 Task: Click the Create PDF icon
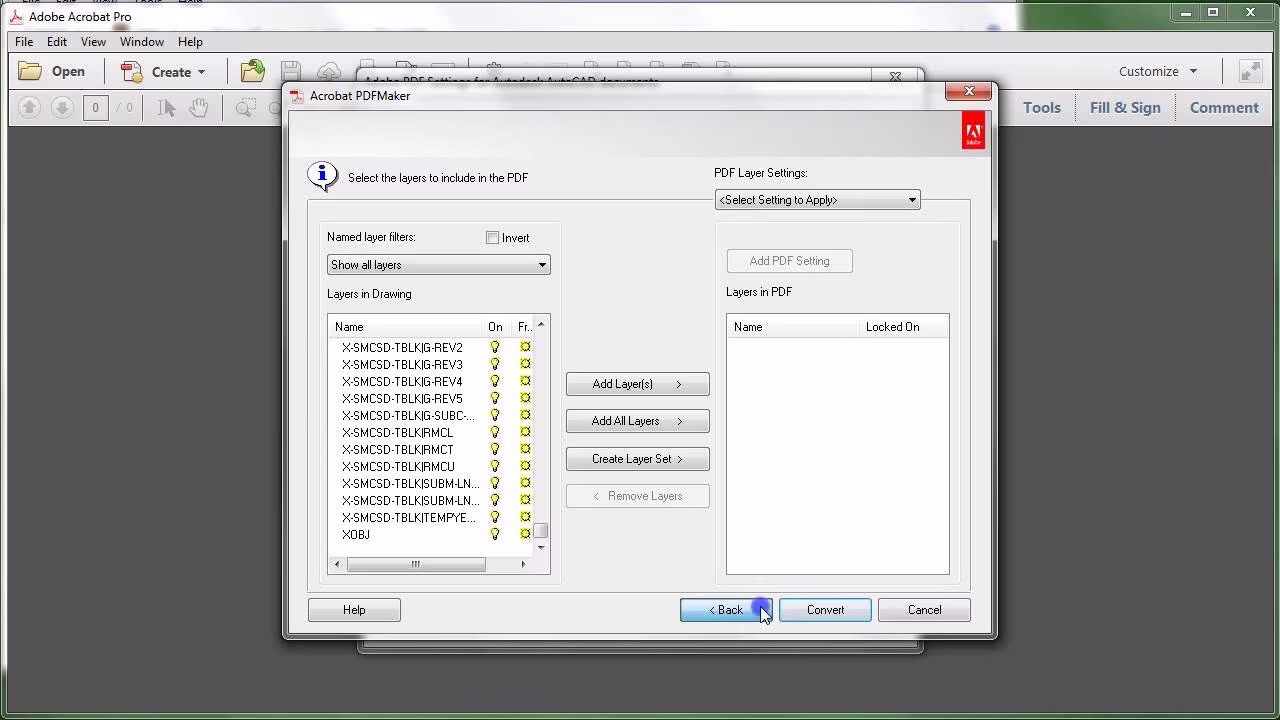point(132,71)
